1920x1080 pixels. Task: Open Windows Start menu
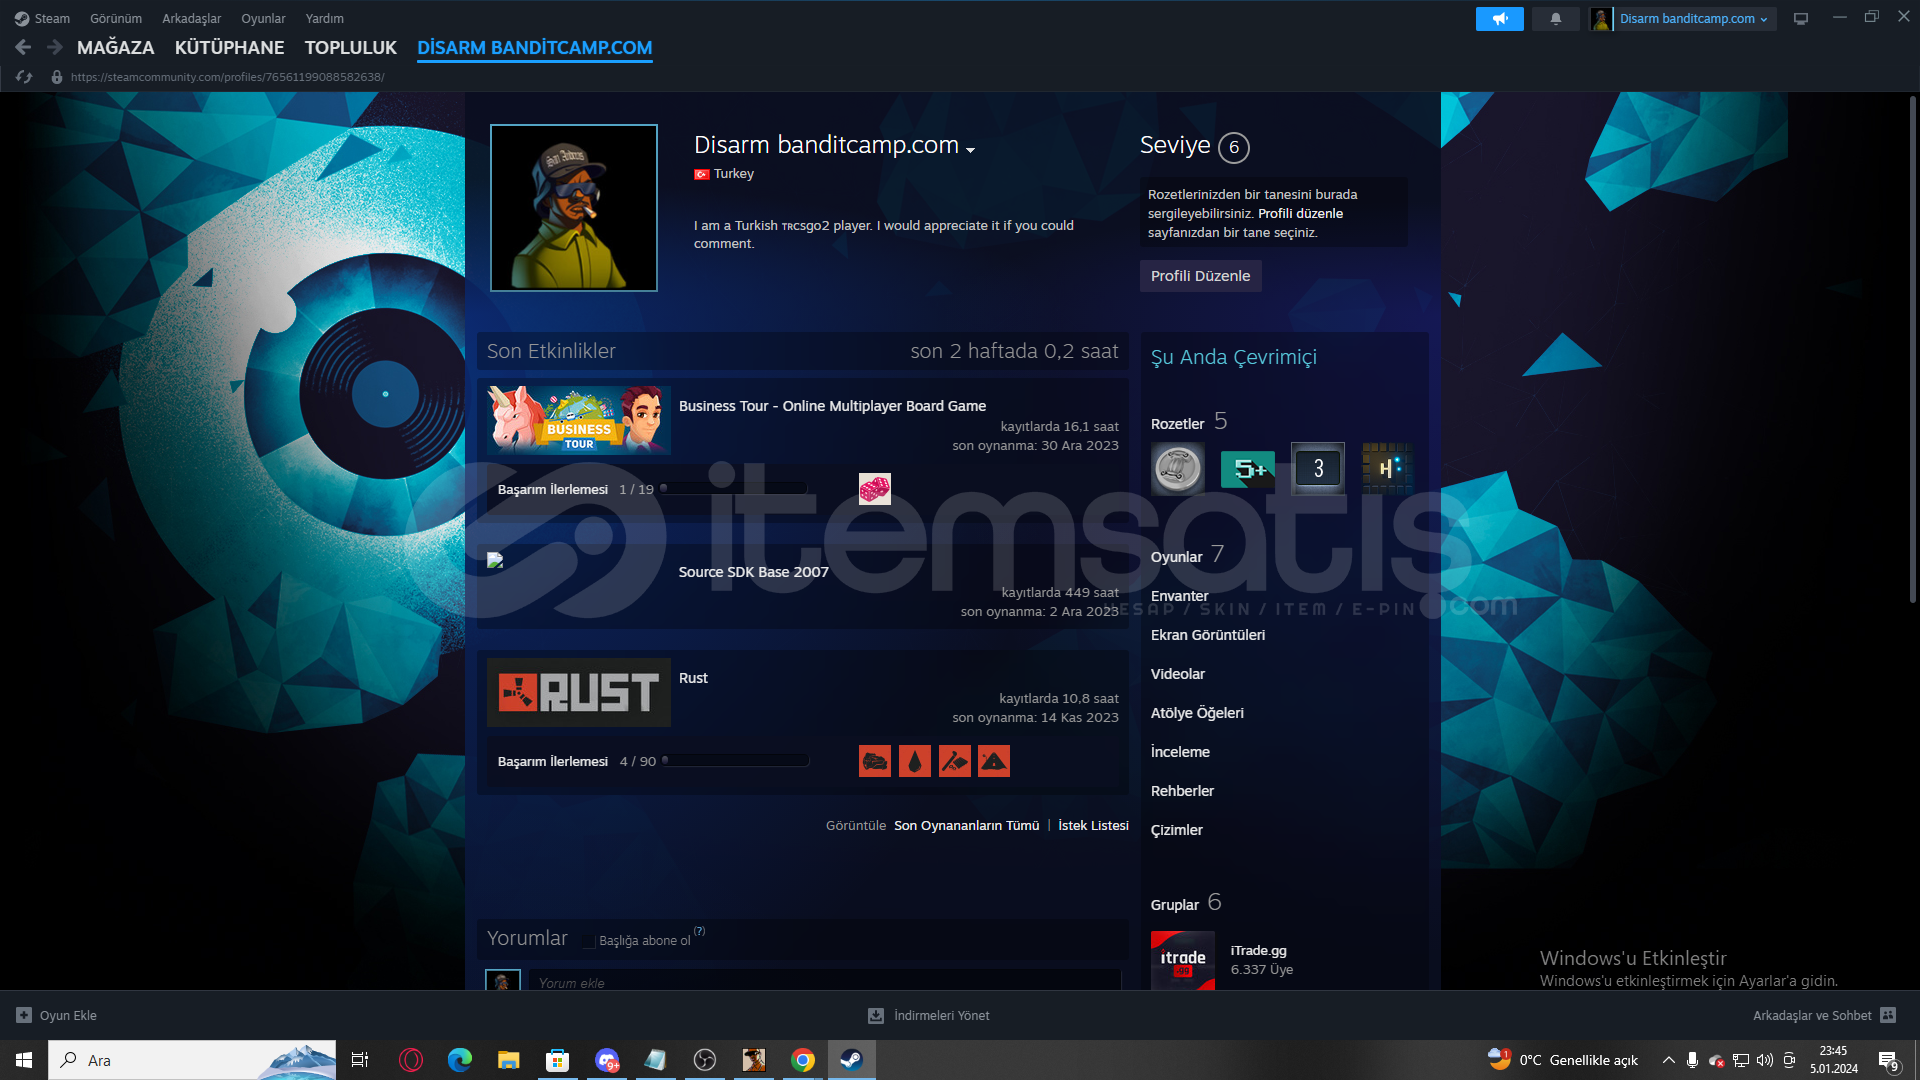click(24, 1060)
